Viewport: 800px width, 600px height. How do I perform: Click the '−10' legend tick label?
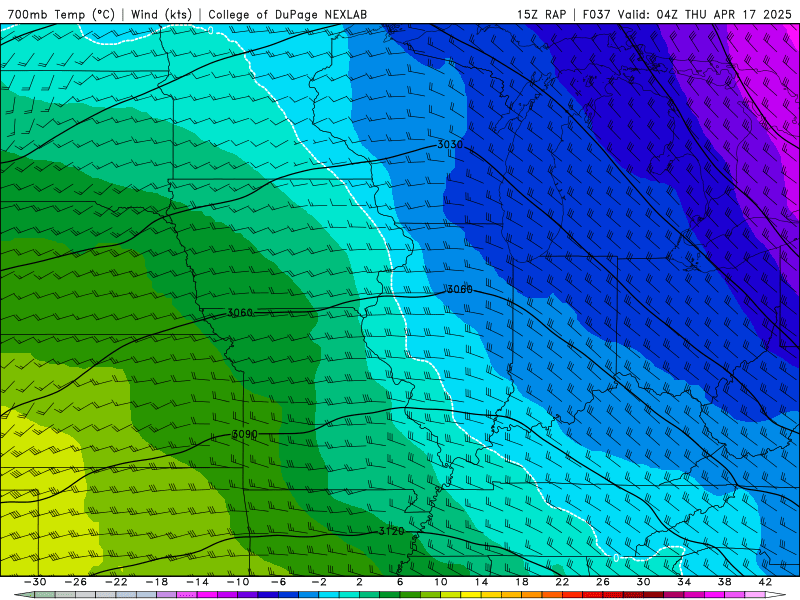[x=238, y=582]
